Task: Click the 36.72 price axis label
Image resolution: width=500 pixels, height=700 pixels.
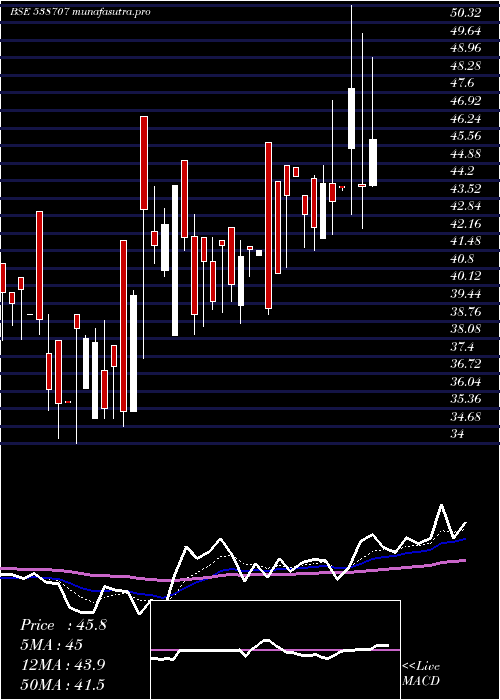Action: (466, 364)
